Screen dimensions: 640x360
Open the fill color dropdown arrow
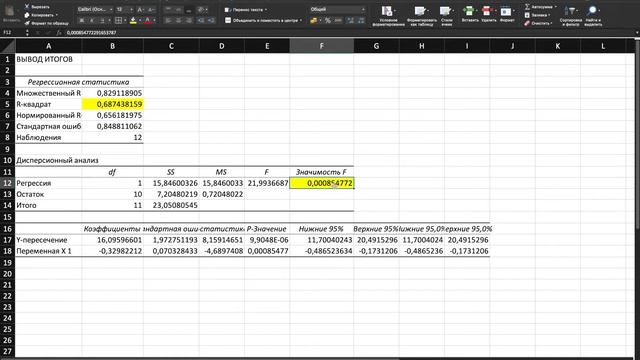coord(140,20)
